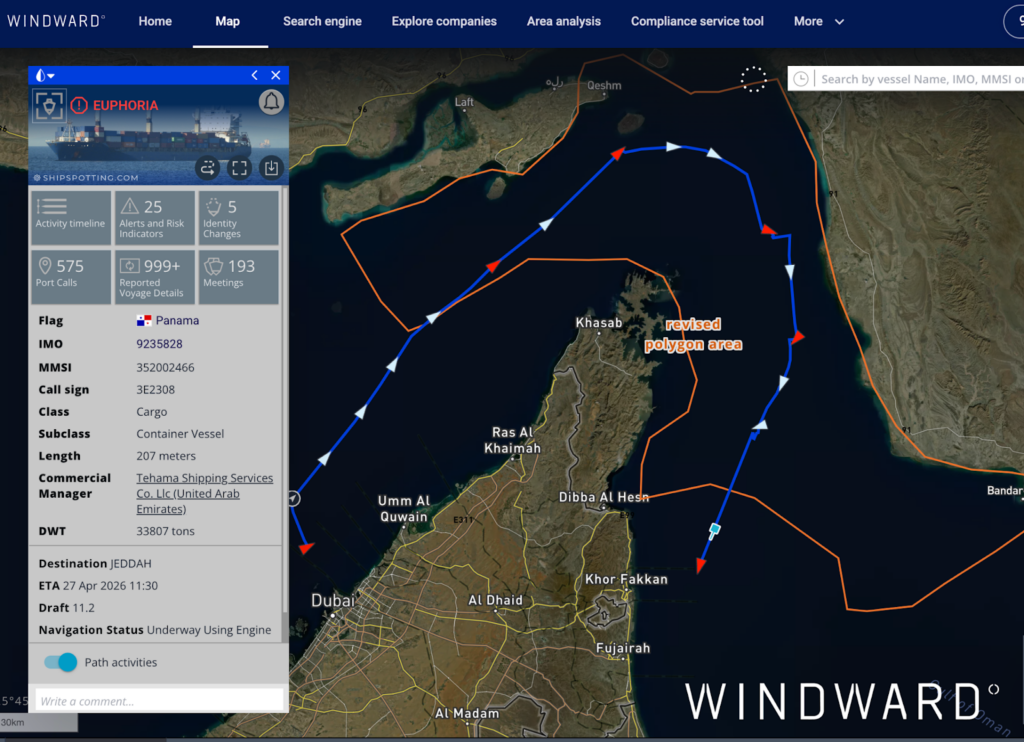1024x742 pixels.
Task: Click MMSI value 352002466
Action: pyautogui.click(x=165, y=368)
